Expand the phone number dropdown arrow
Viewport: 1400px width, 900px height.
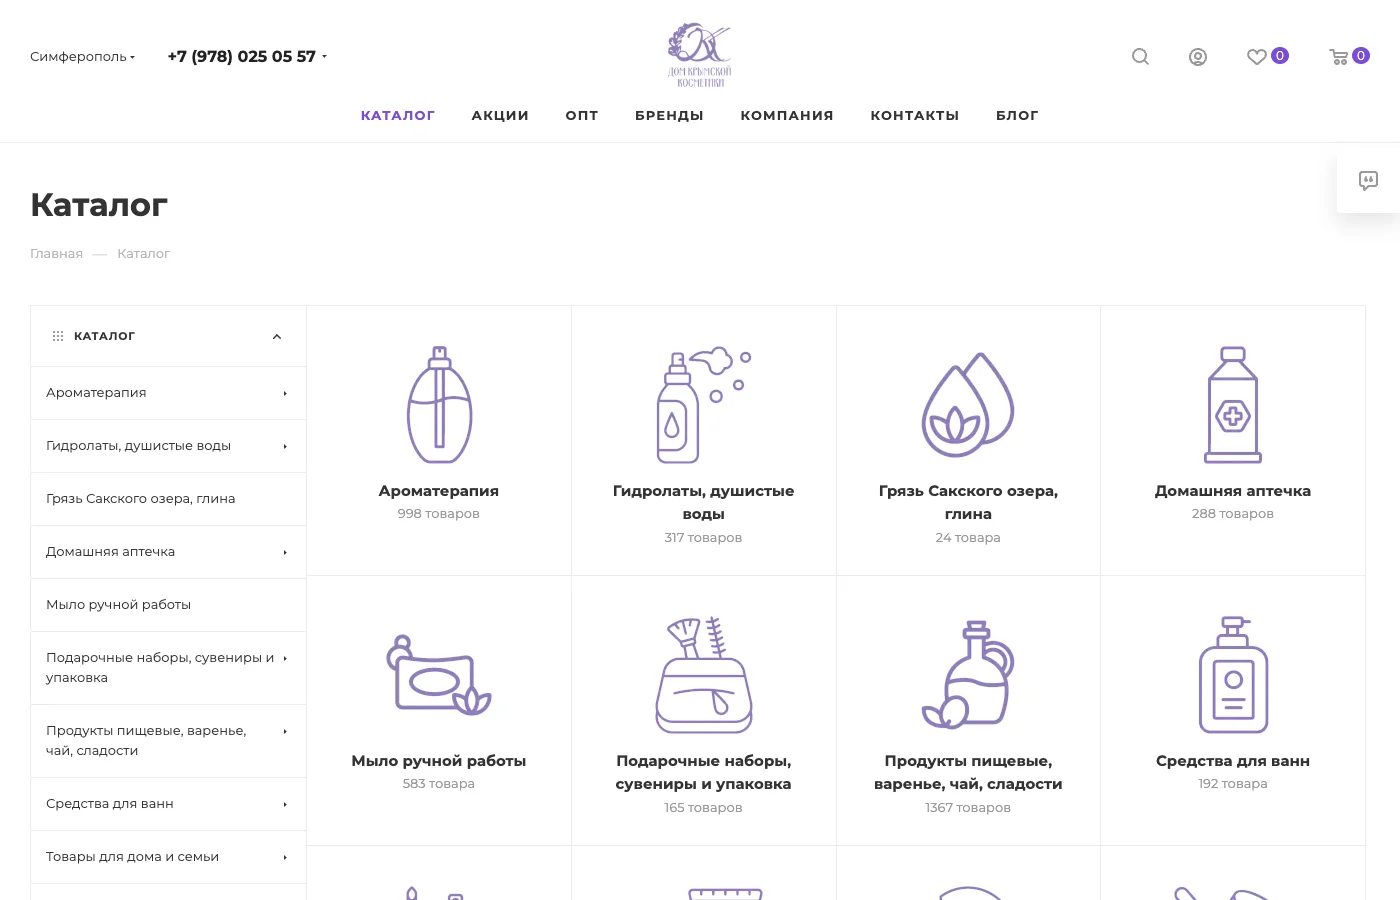pyautogui.click(x=324, y=57)
